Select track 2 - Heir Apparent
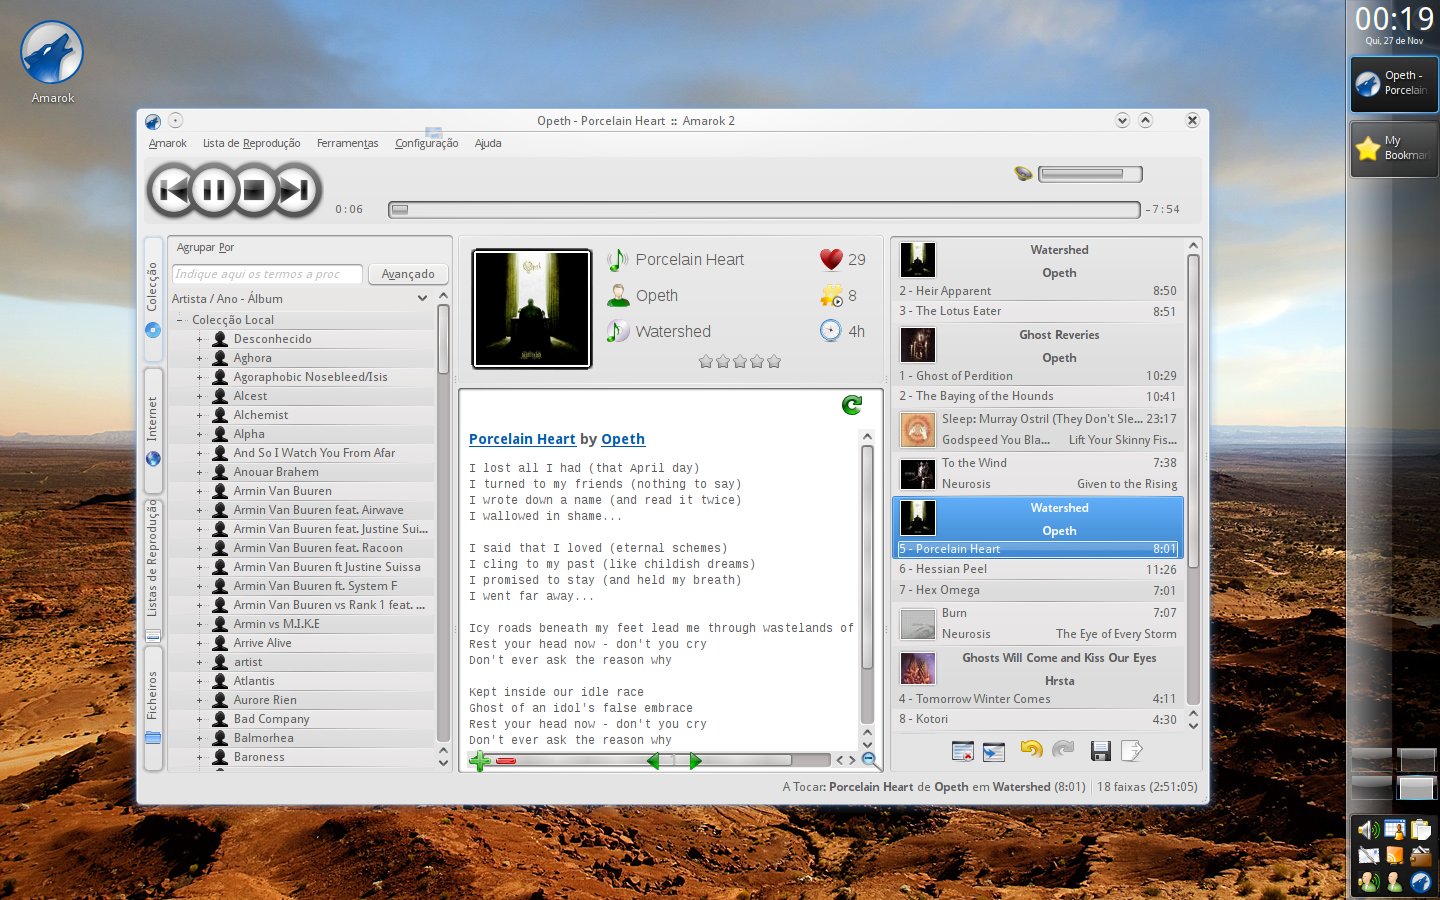 (1037, 291)
